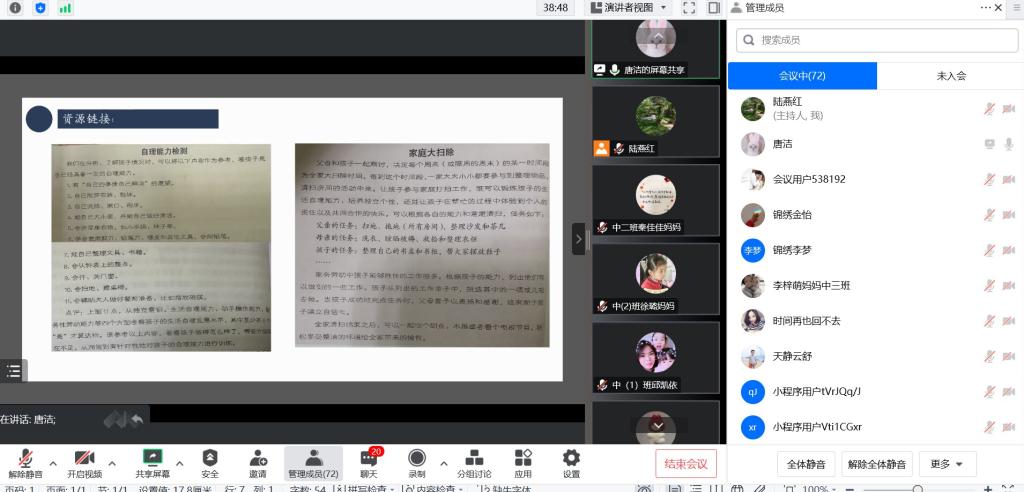Click 锦绣李梦 blue avatar in the list
This screenshot has width=1024, height=492.
coord(752,250)
